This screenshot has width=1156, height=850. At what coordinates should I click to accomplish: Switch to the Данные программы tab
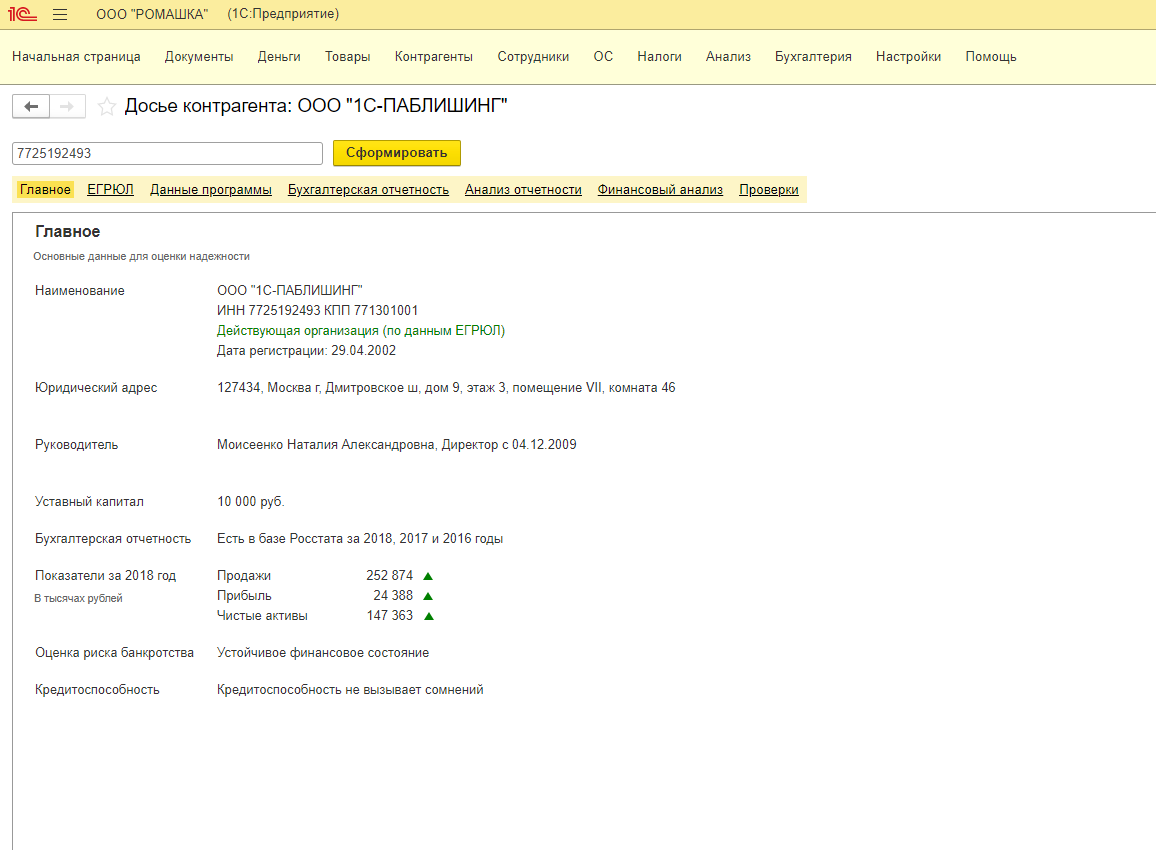point(211,189)
